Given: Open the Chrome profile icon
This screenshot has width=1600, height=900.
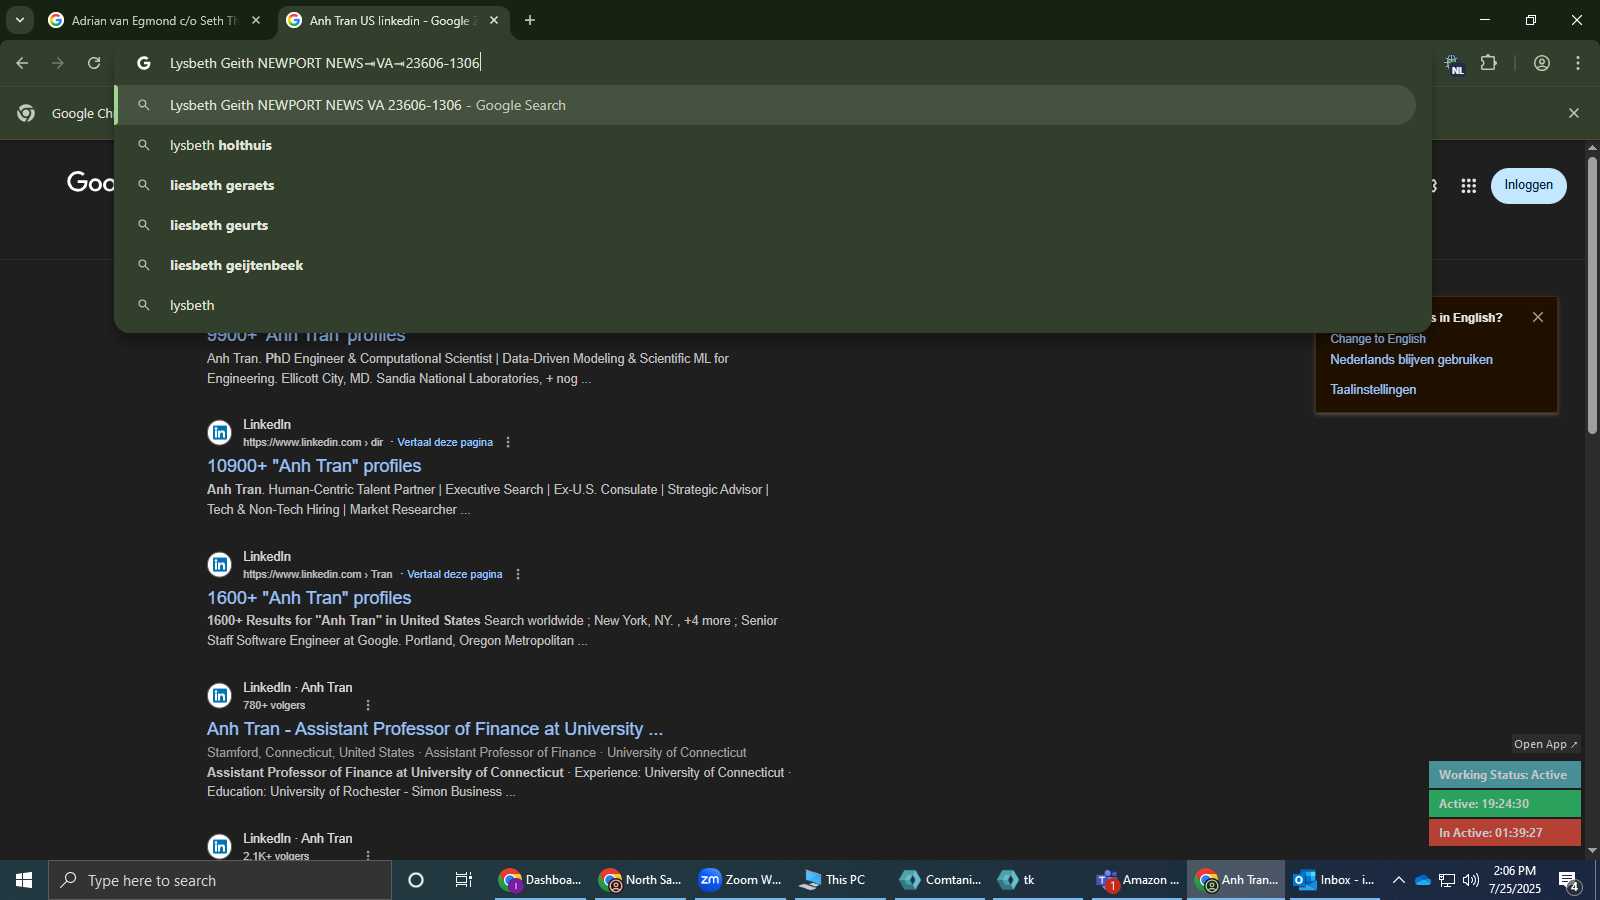Looking at the screenshot, I should click(x=1542, y=63).
